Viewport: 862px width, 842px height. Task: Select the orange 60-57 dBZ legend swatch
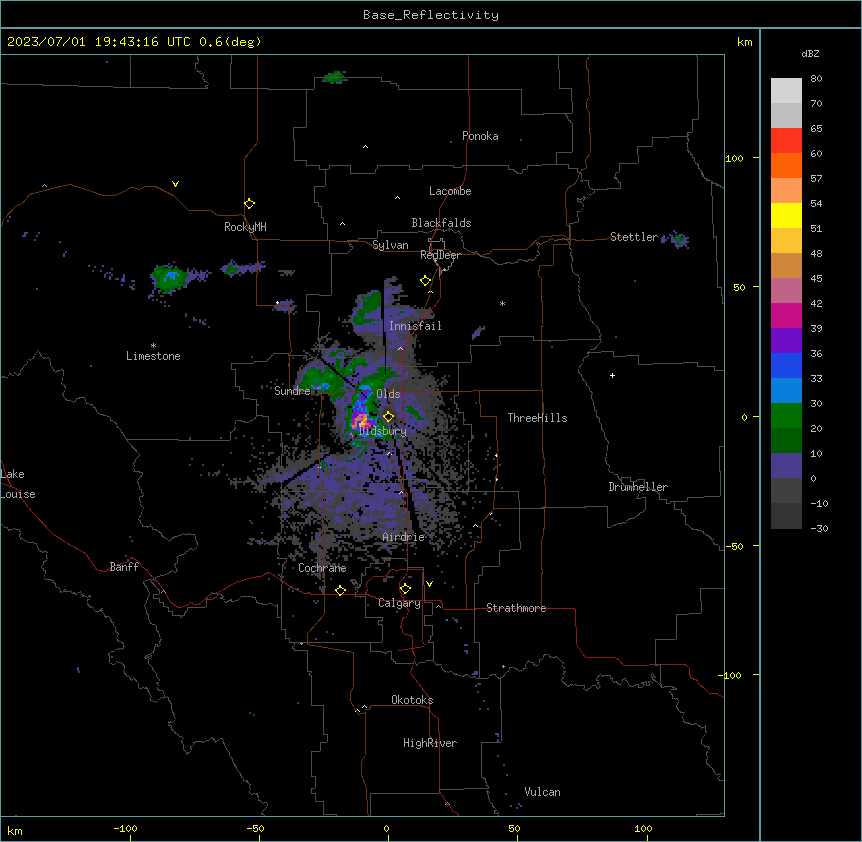tap(786, 165)
